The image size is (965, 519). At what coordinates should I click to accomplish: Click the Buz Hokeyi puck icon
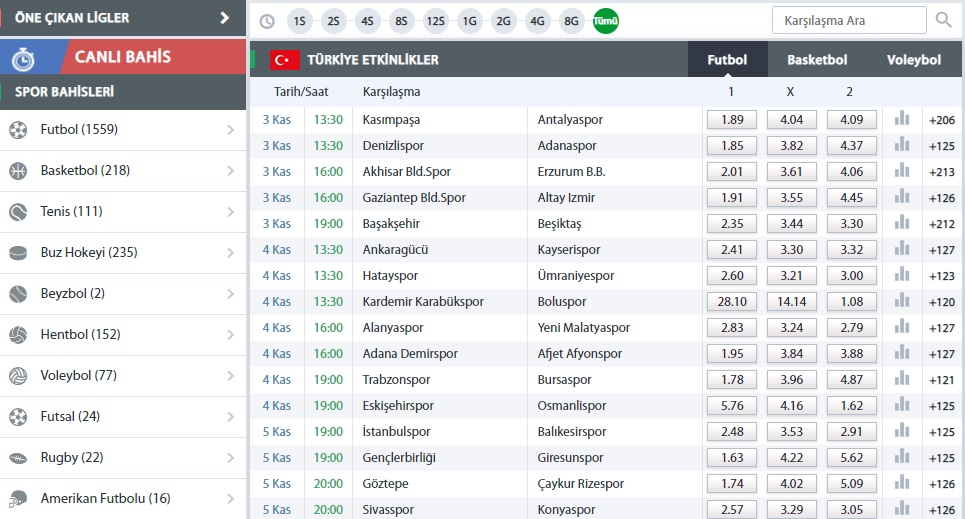pos(18,253)
